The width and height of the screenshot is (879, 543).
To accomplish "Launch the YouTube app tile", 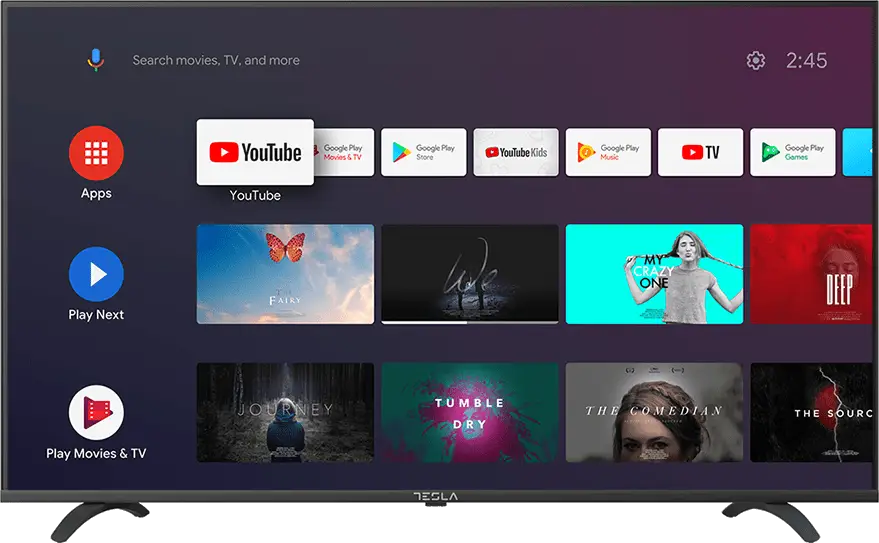I will tap(255, 152).
